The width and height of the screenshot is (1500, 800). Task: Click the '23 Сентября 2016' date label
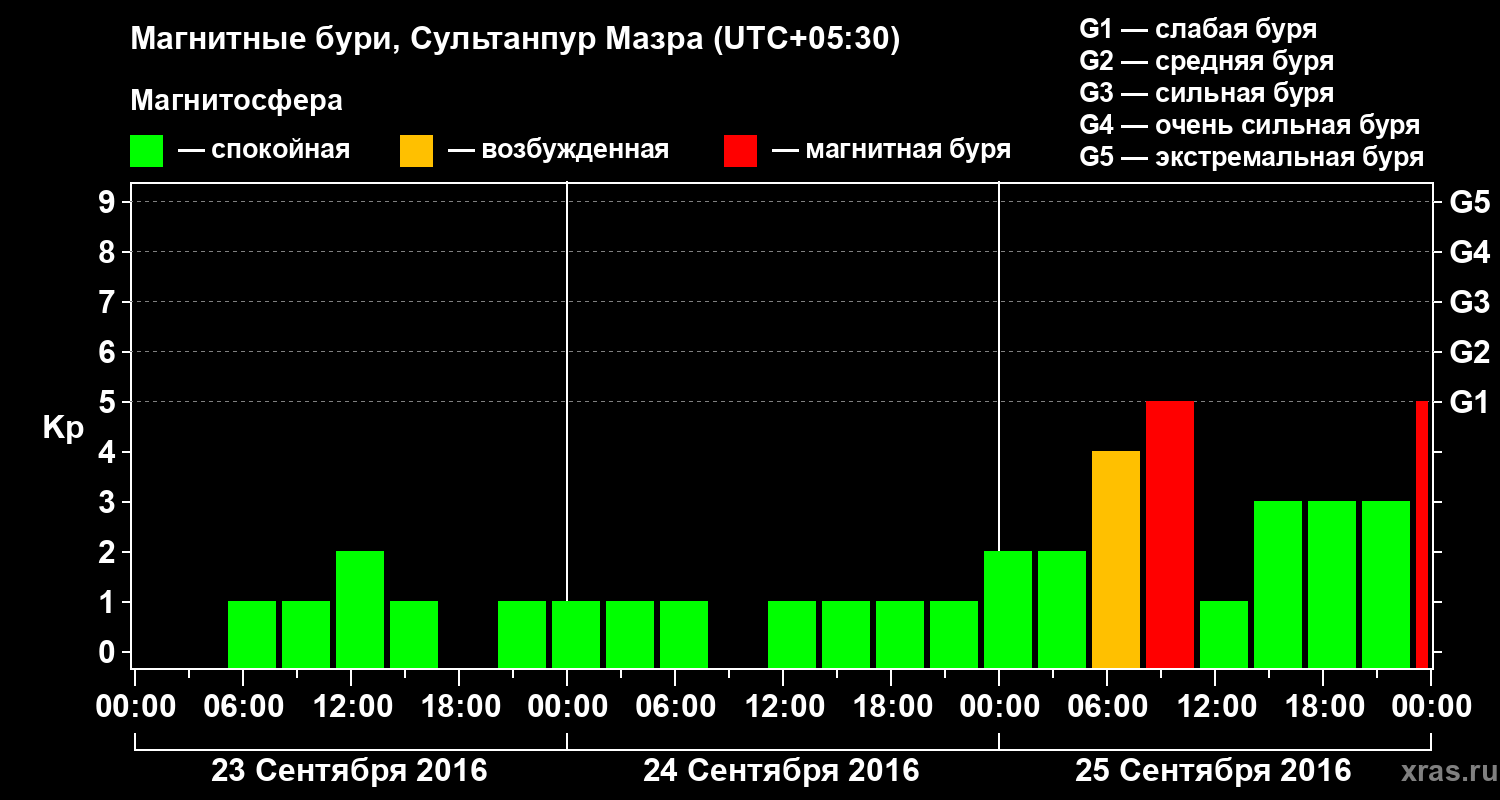[349, 771]
